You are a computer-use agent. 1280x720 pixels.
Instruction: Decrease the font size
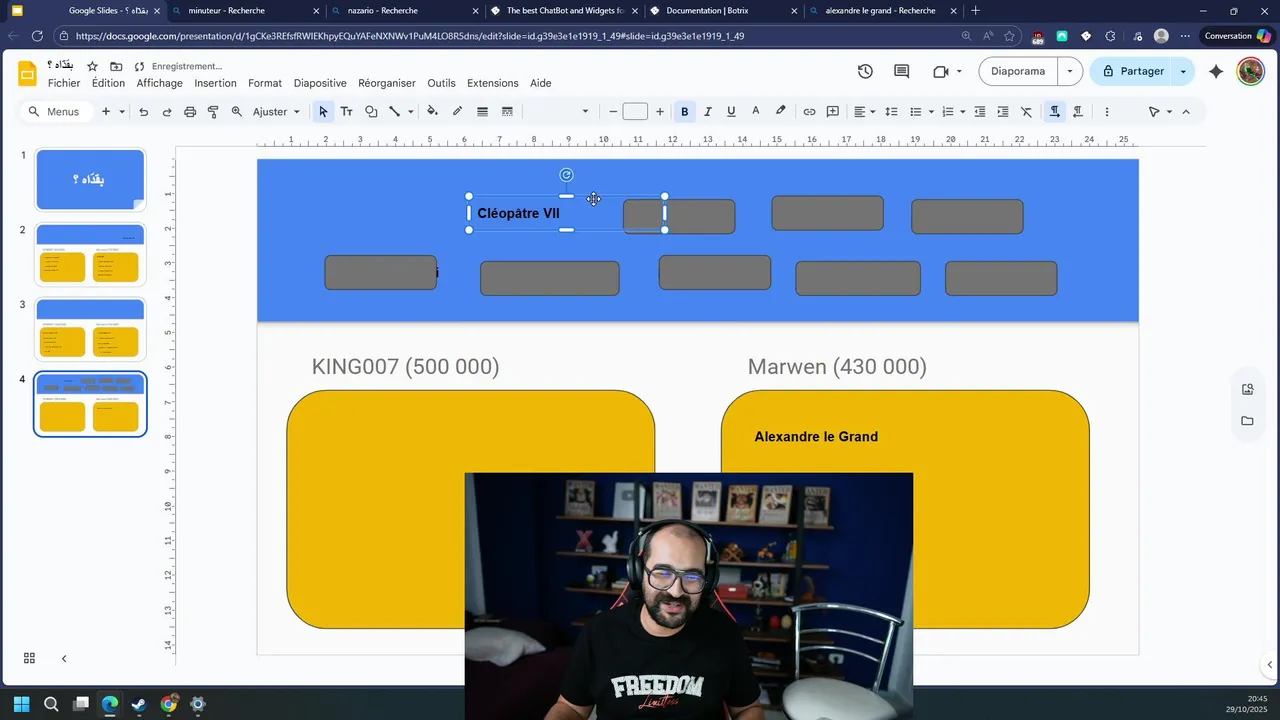pyautogui.click(x=613, y=112)
